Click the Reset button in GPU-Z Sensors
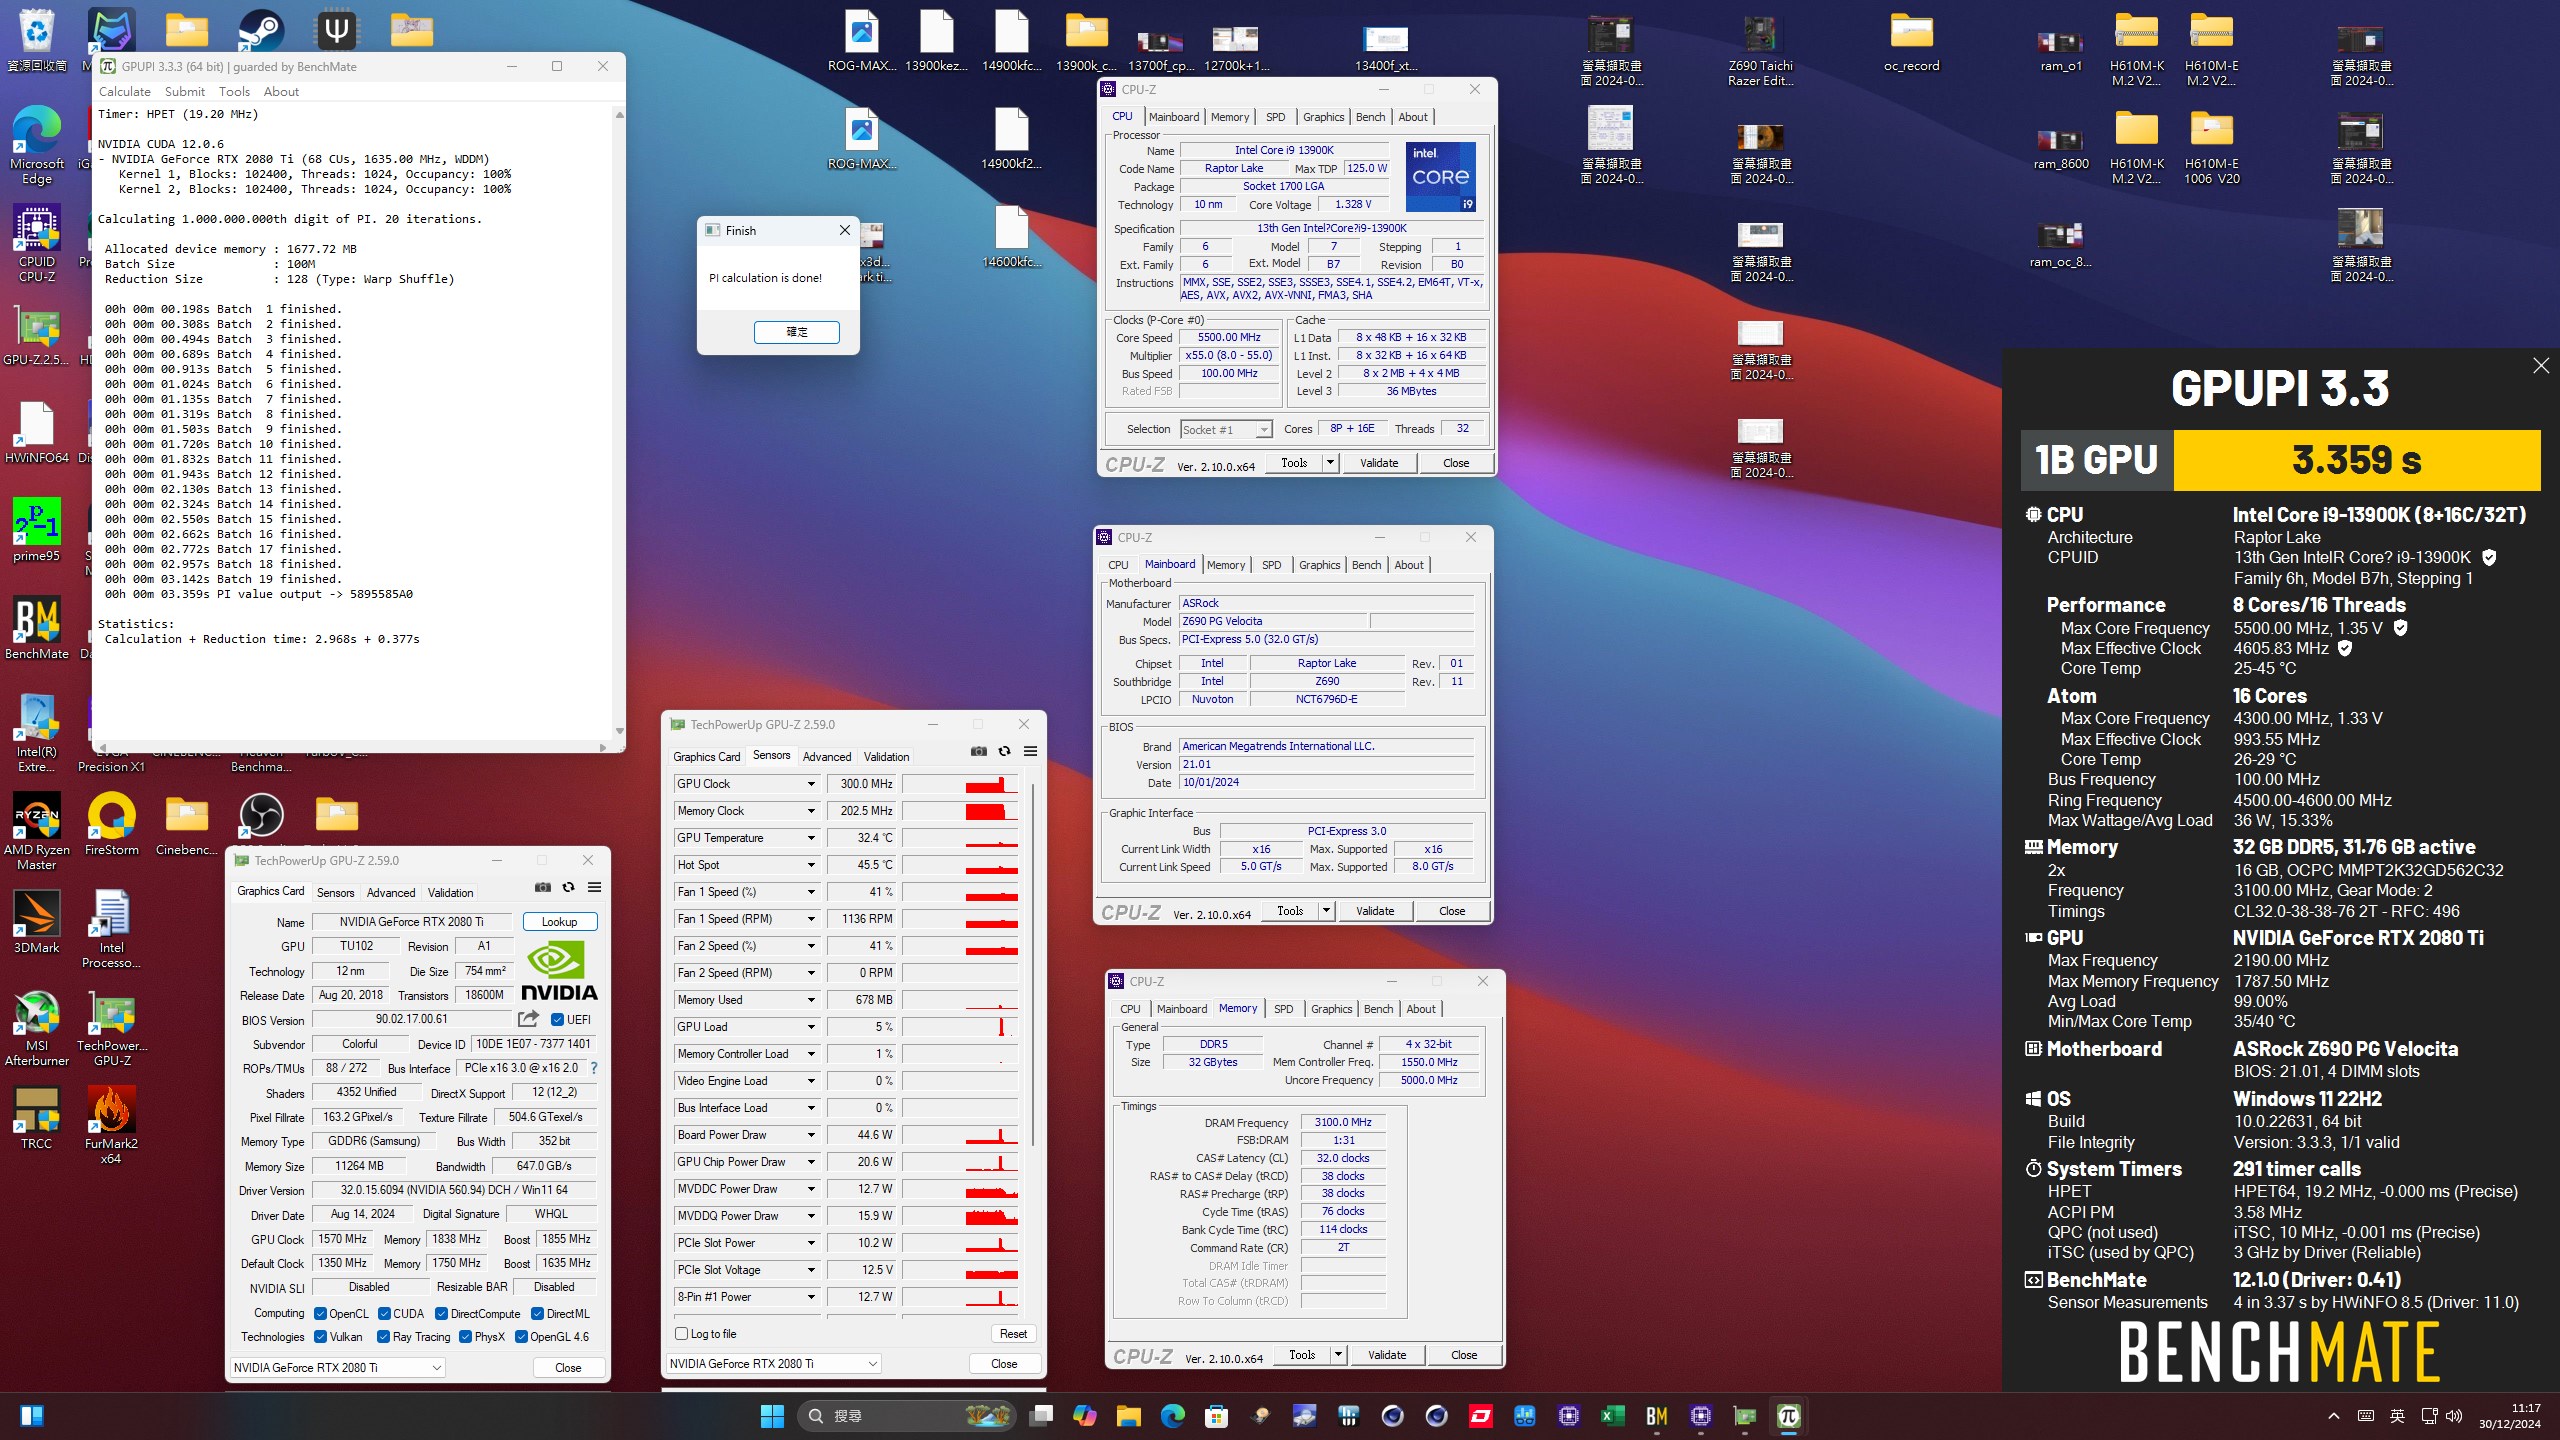The height and width of the screenshot is (1440, 2560). coord(1013,1333)
